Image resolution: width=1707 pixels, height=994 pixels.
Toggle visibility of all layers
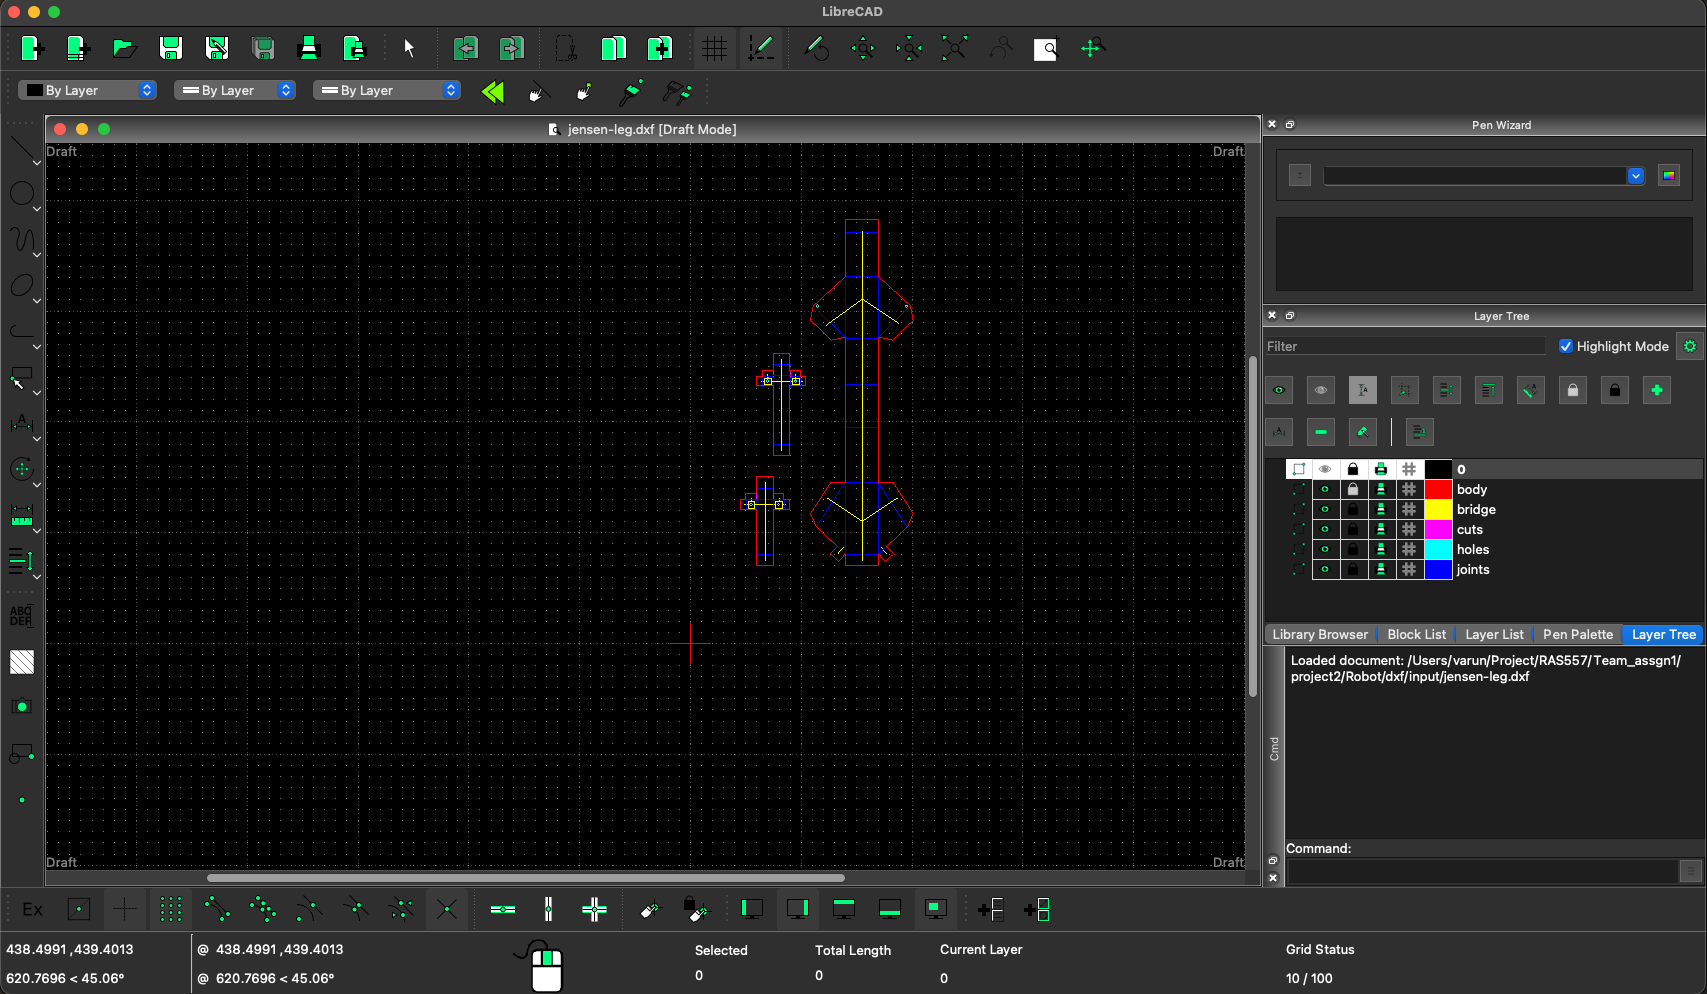tap(1279, 390)
